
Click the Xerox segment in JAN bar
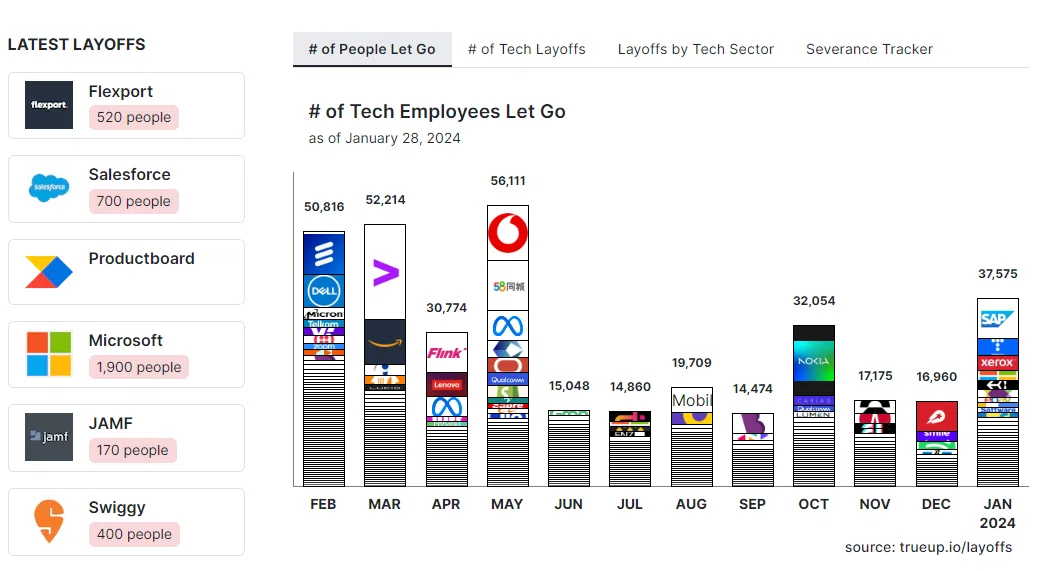tap(997, 363)
